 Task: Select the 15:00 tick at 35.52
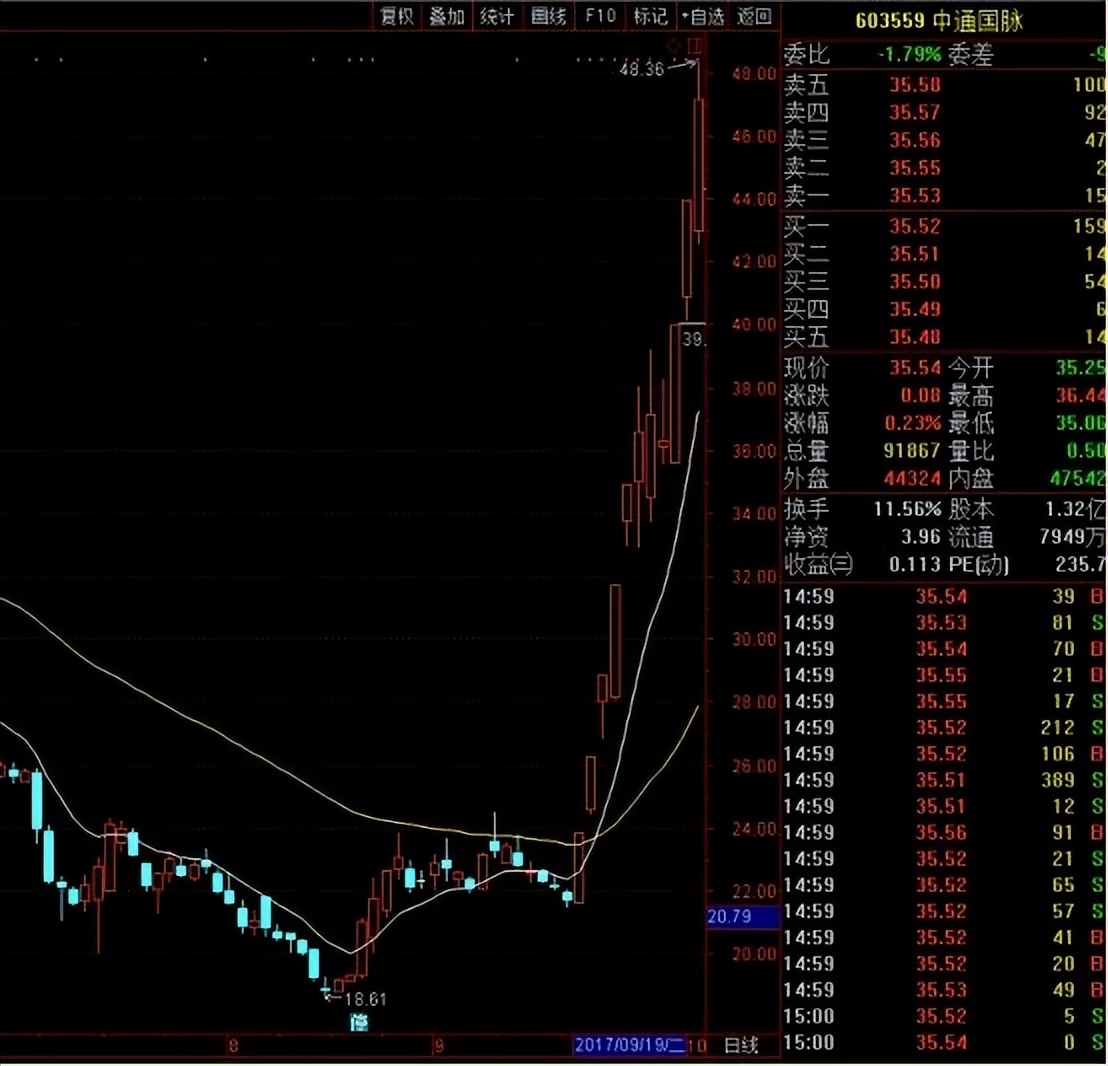coord(944,1016)
